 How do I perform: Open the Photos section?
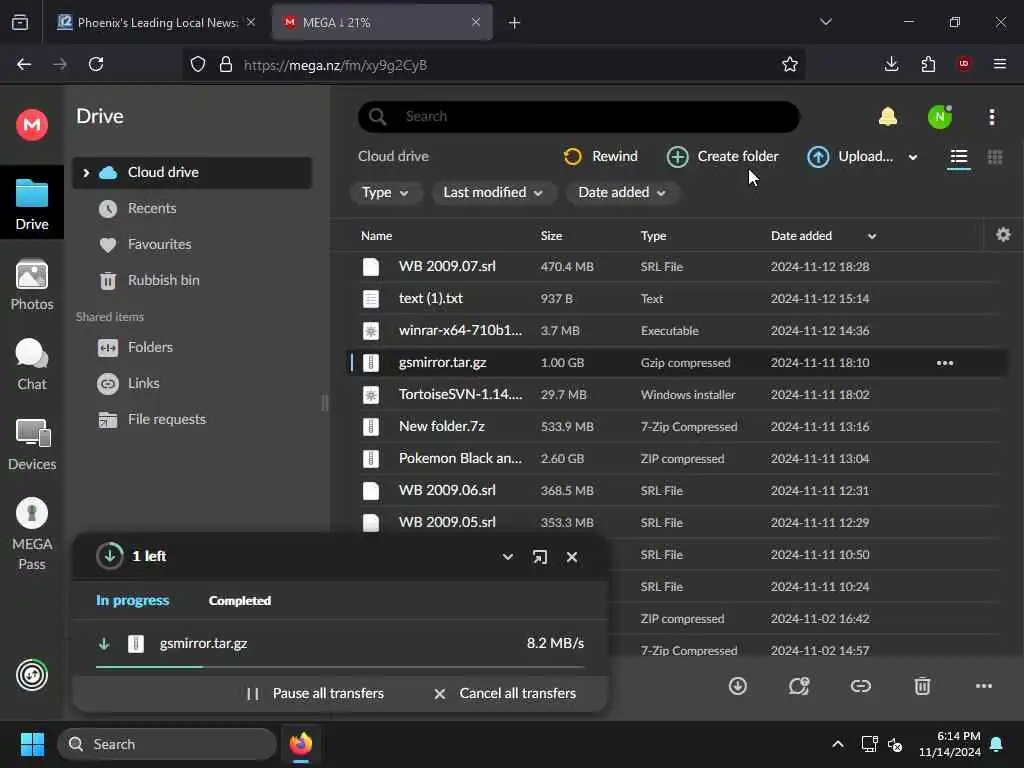pyautogui.click(x=31, y=285)
